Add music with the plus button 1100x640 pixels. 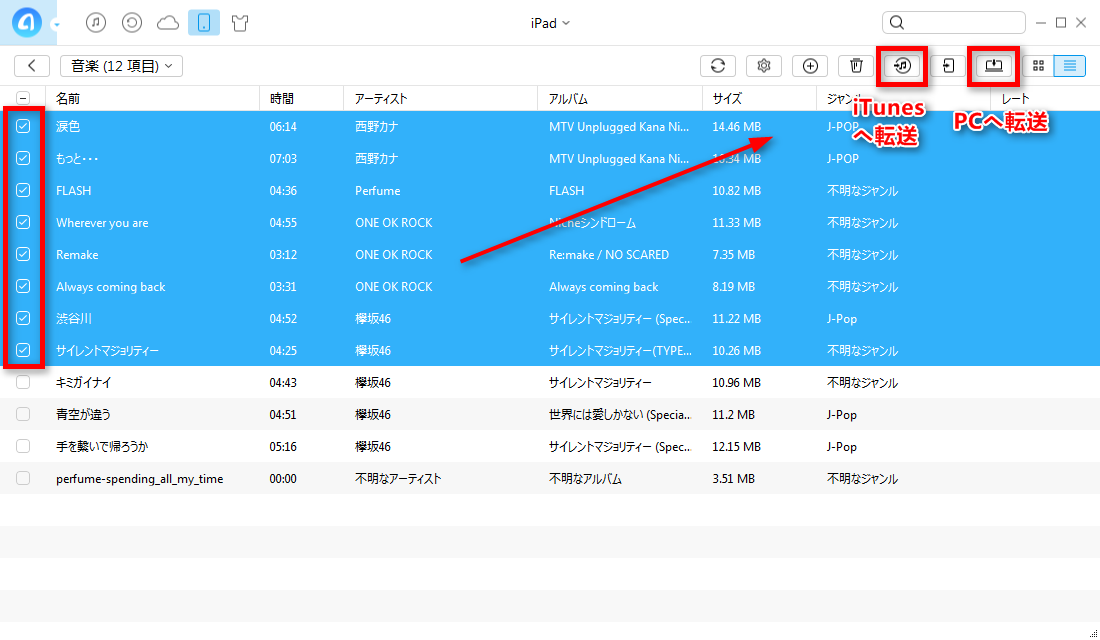pyautogui.click(x=810, y=65)
